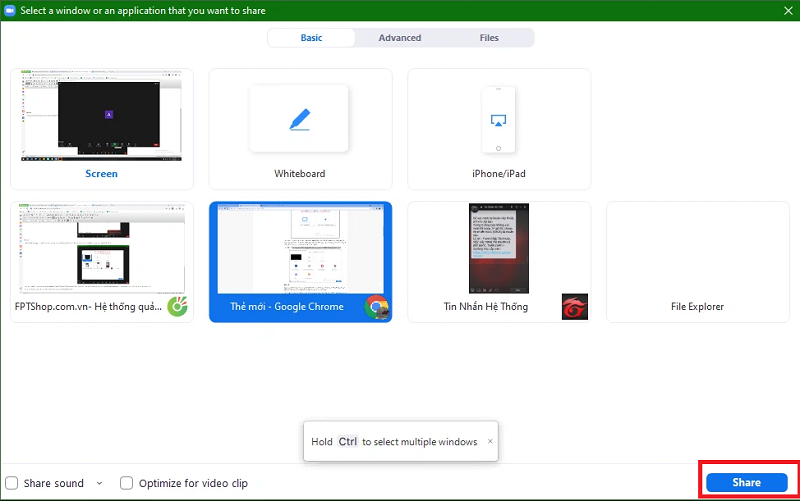Expand the Share sound options arrow
Viewport: 800px width, 501px height.
[x=99, y=483]
